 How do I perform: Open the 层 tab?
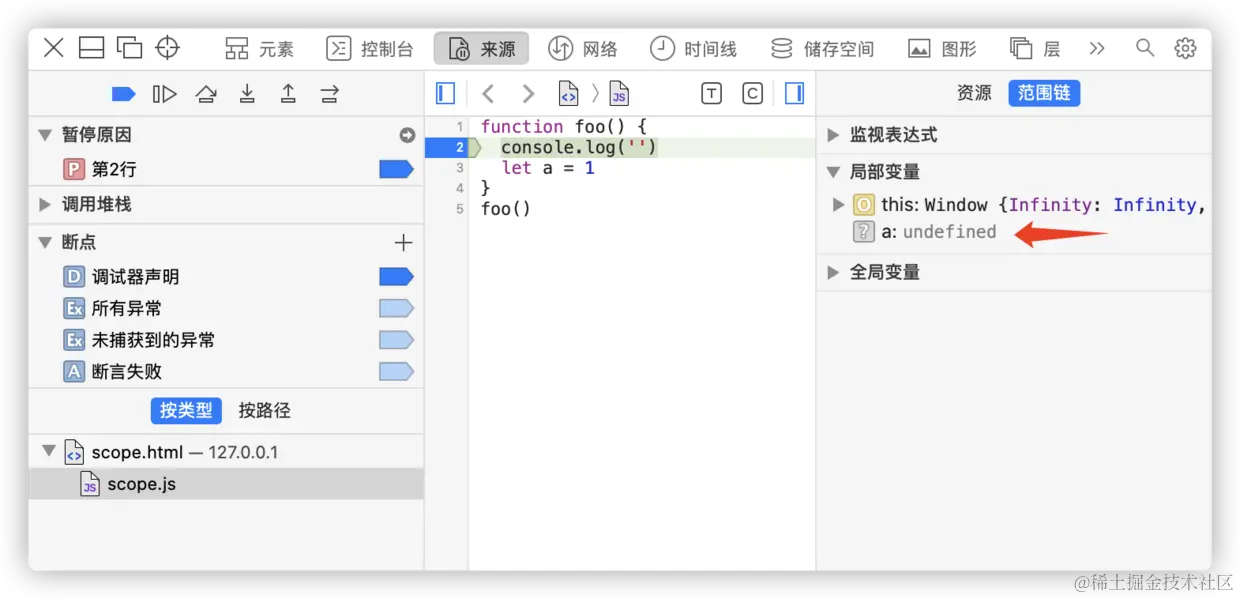[1035, 48]
